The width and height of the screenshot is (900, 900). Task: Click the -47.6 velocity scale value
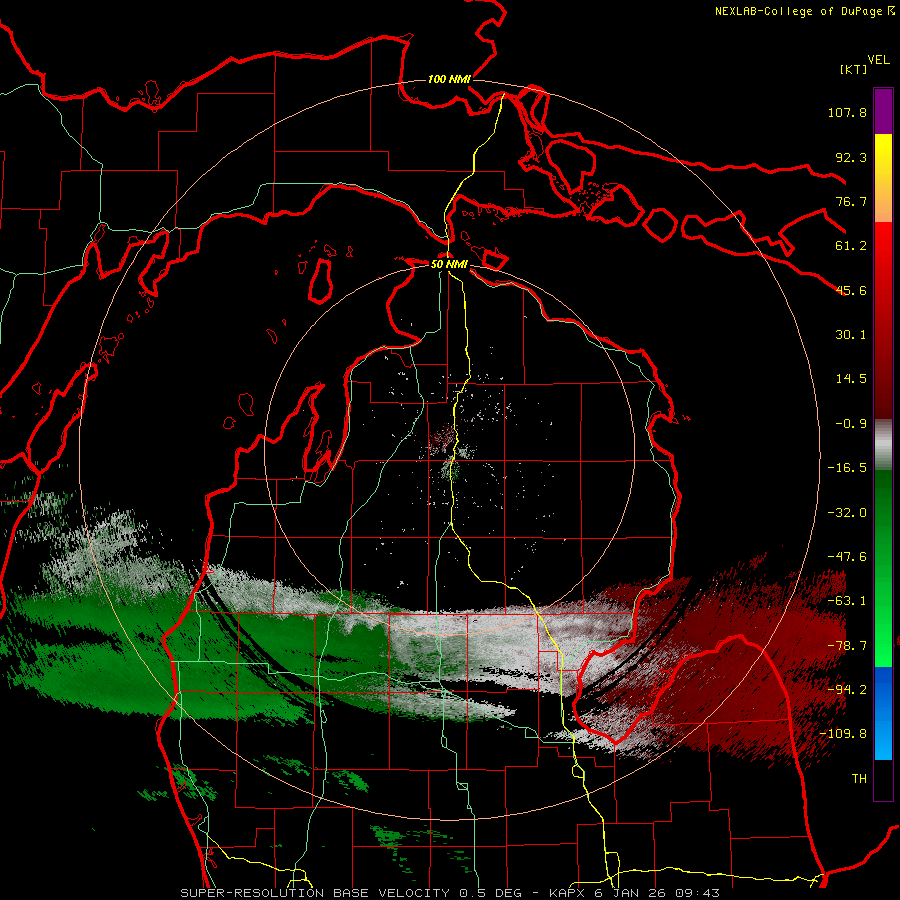click(x=847, y=557)
